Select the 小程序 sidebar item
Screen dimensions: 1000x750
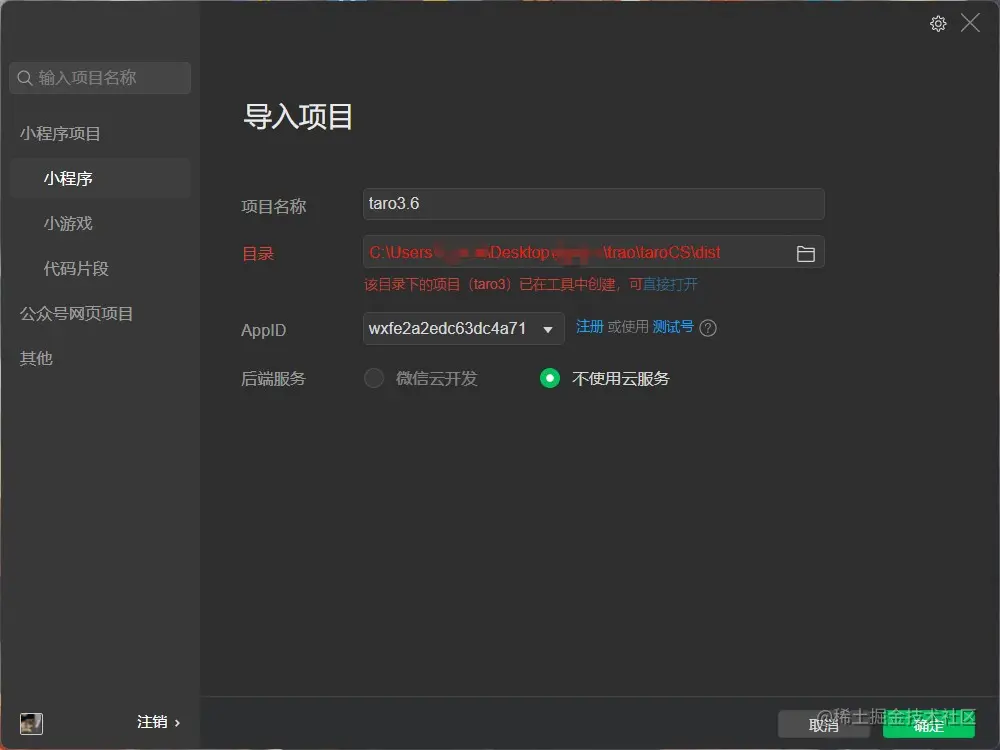69,178
